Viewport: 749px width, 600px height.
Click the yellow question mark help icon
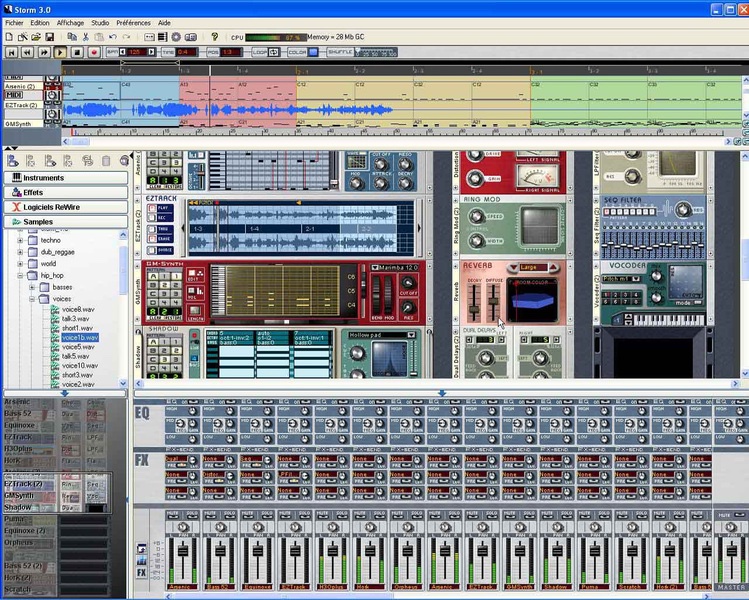(214, 37)
